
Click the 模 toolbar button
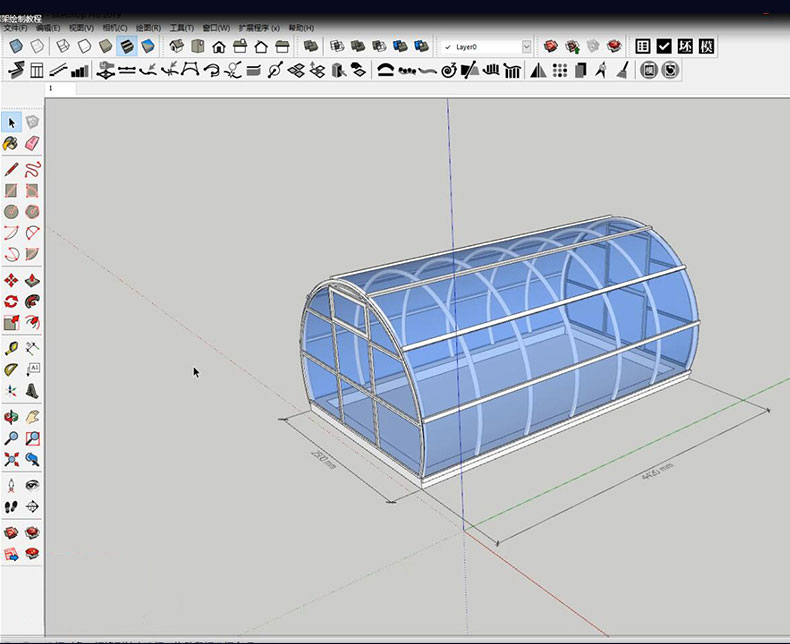click(x=706, y=46)
